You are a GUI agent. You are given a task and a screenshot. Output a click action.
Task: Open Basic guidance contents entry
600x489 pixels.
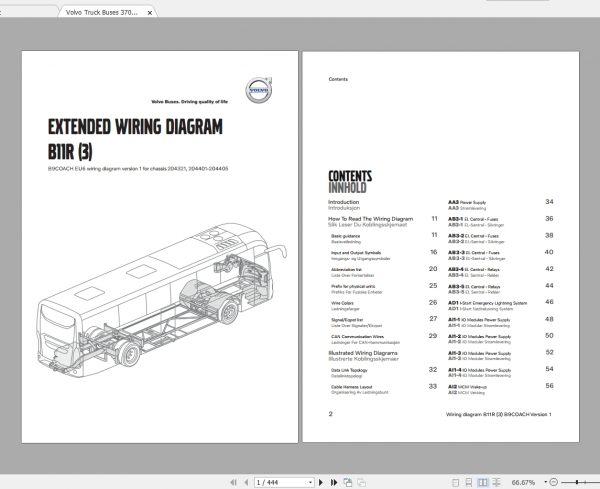[346, 236]
